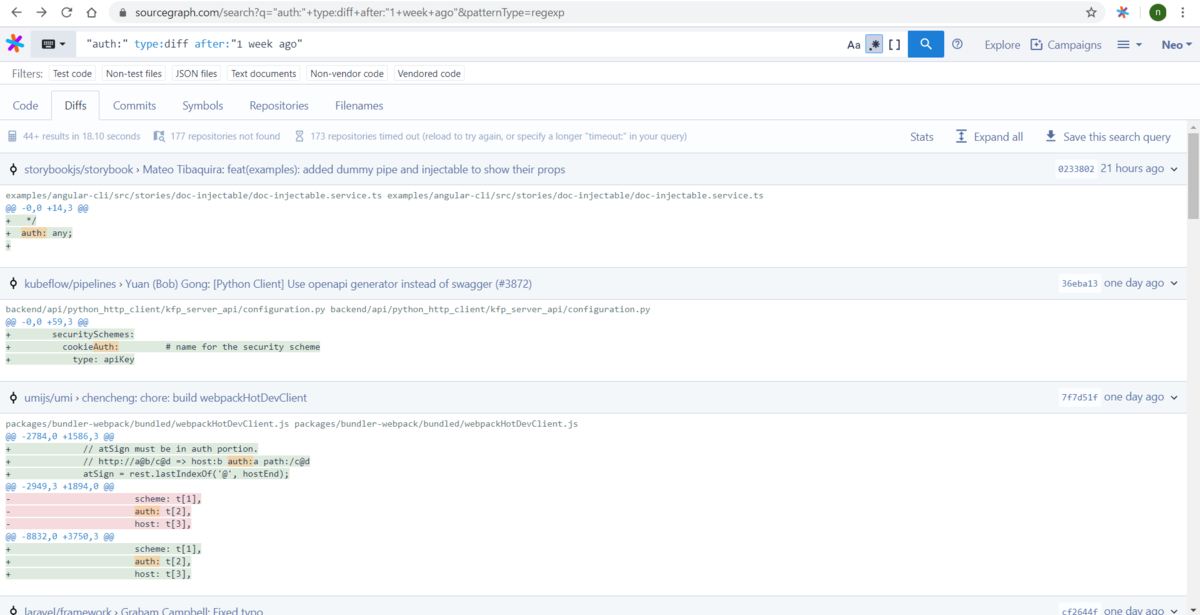The height and width of the screenshot is (615, 1200).
Task: Click commit icon beside kubeflow/pipelines
Action: [14, 284]
